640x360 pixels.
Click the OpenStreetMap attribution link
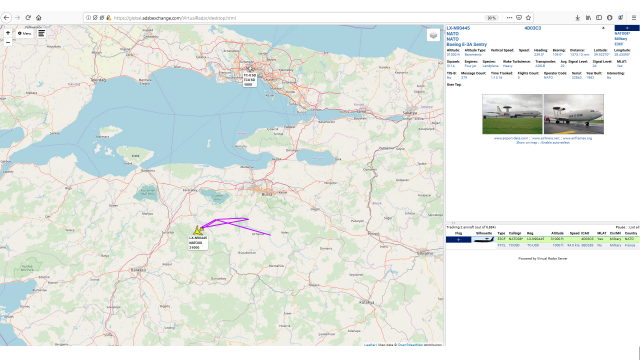pyautogui.click(x=410, y=345)
